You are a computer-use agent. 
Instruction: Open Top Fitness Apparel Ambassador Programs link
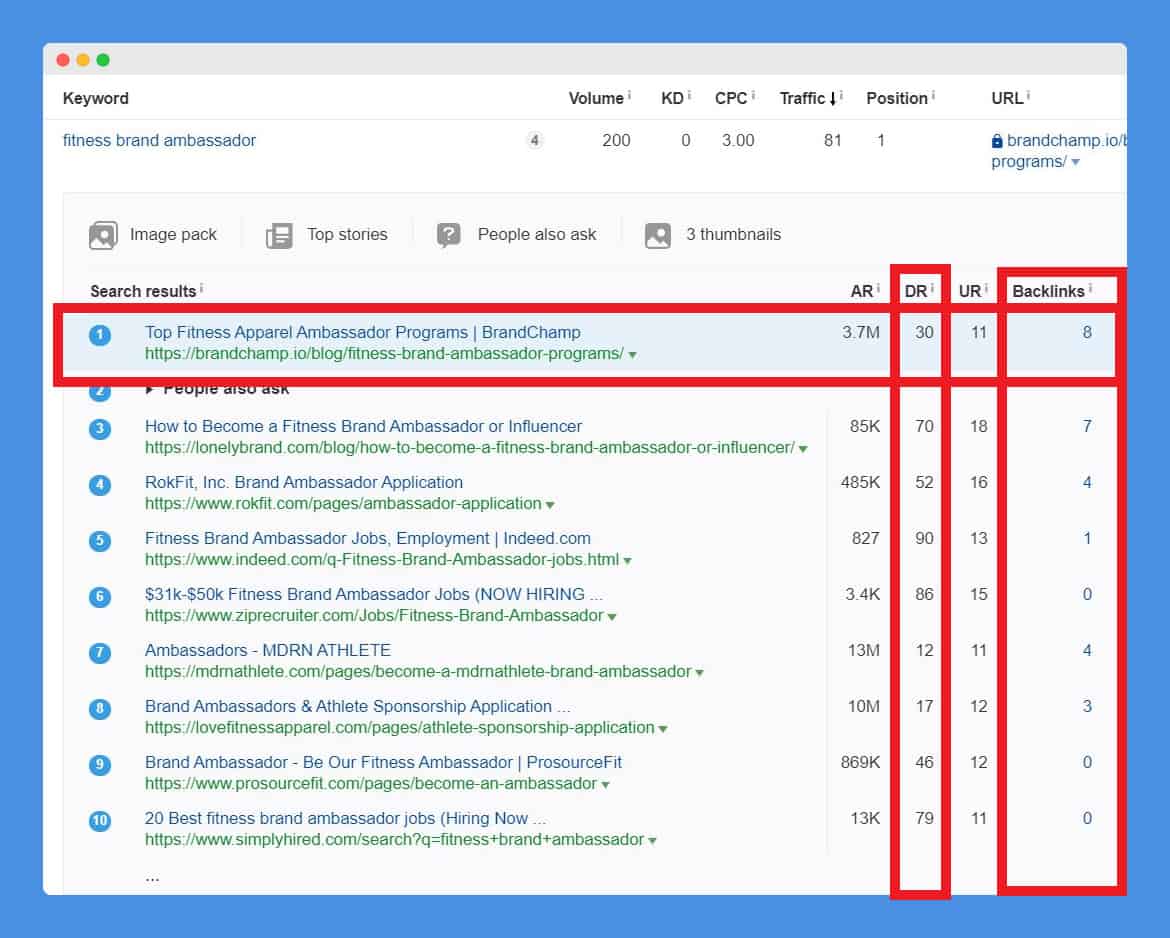363,332
